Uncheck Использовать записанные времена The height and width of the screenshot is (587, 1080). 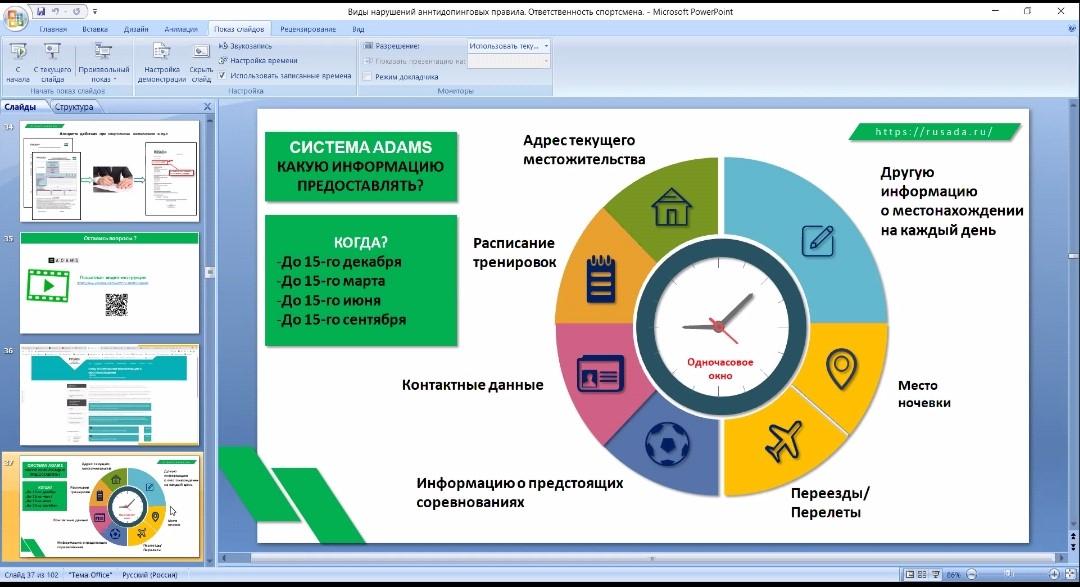(222, 76)
